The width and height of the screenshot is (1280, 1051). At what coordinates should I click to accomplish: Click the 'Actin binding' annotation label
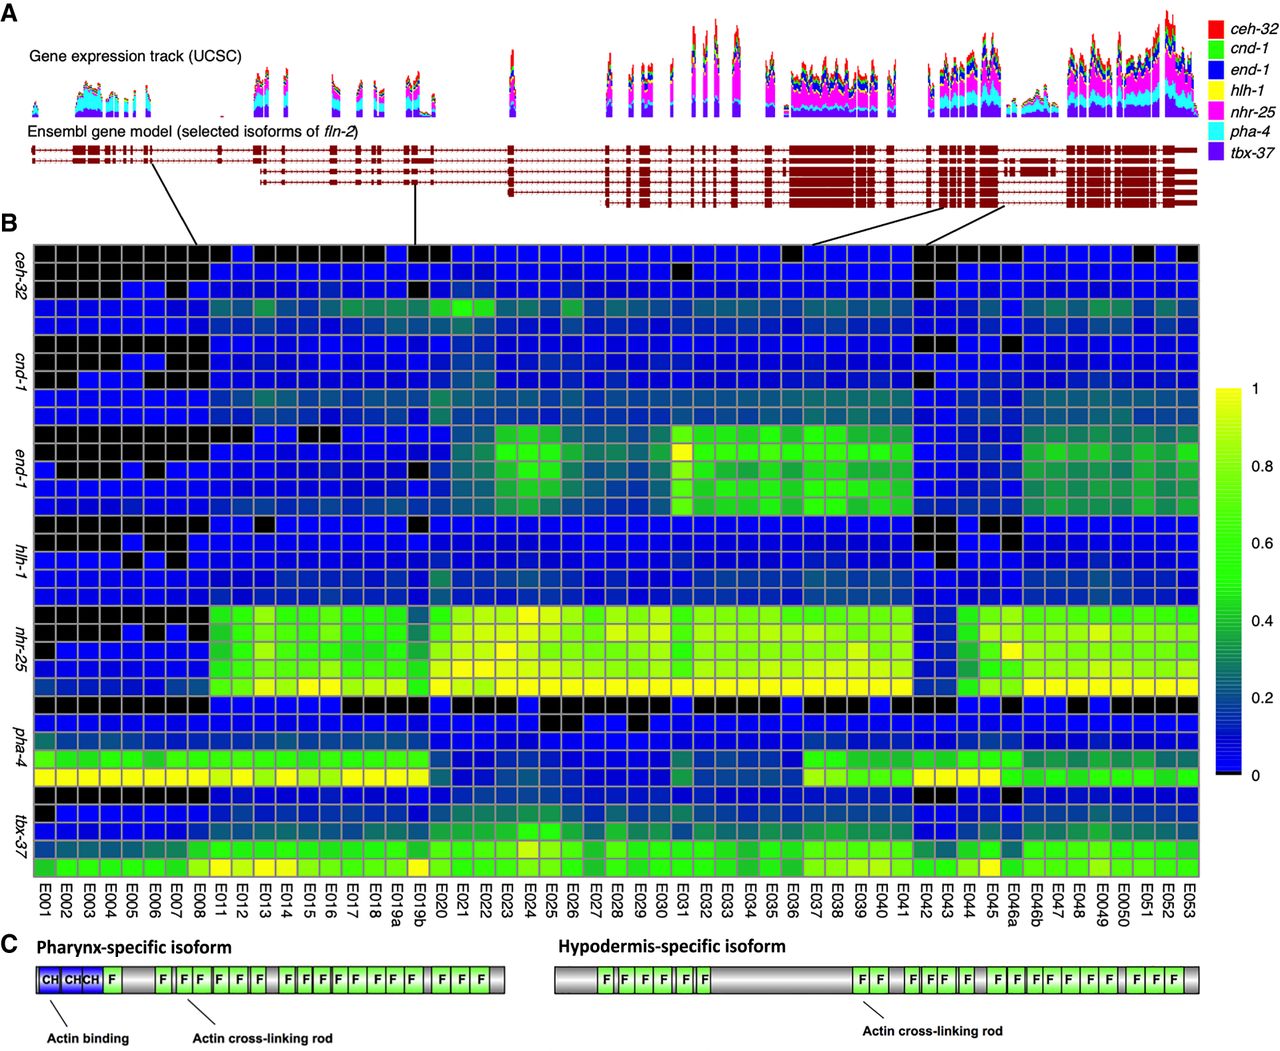pos(88,1038)
